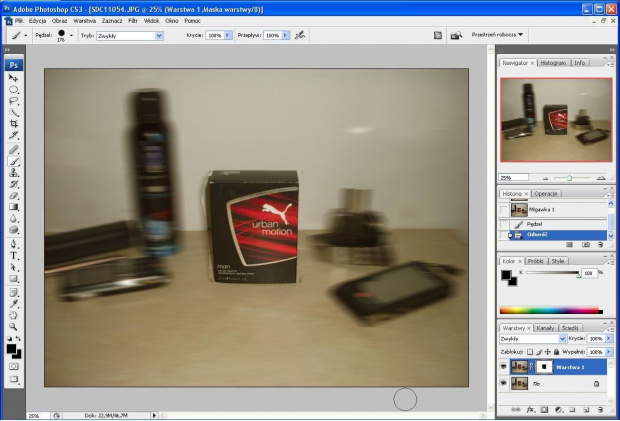Select the Healing Brush tool
620x421 pixels.
click(x=13, y=149)
